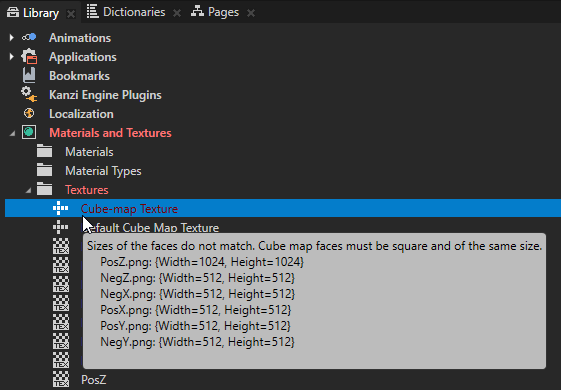Click the Materials folder icon
The image size is (561, 390).
click(44, 151)
